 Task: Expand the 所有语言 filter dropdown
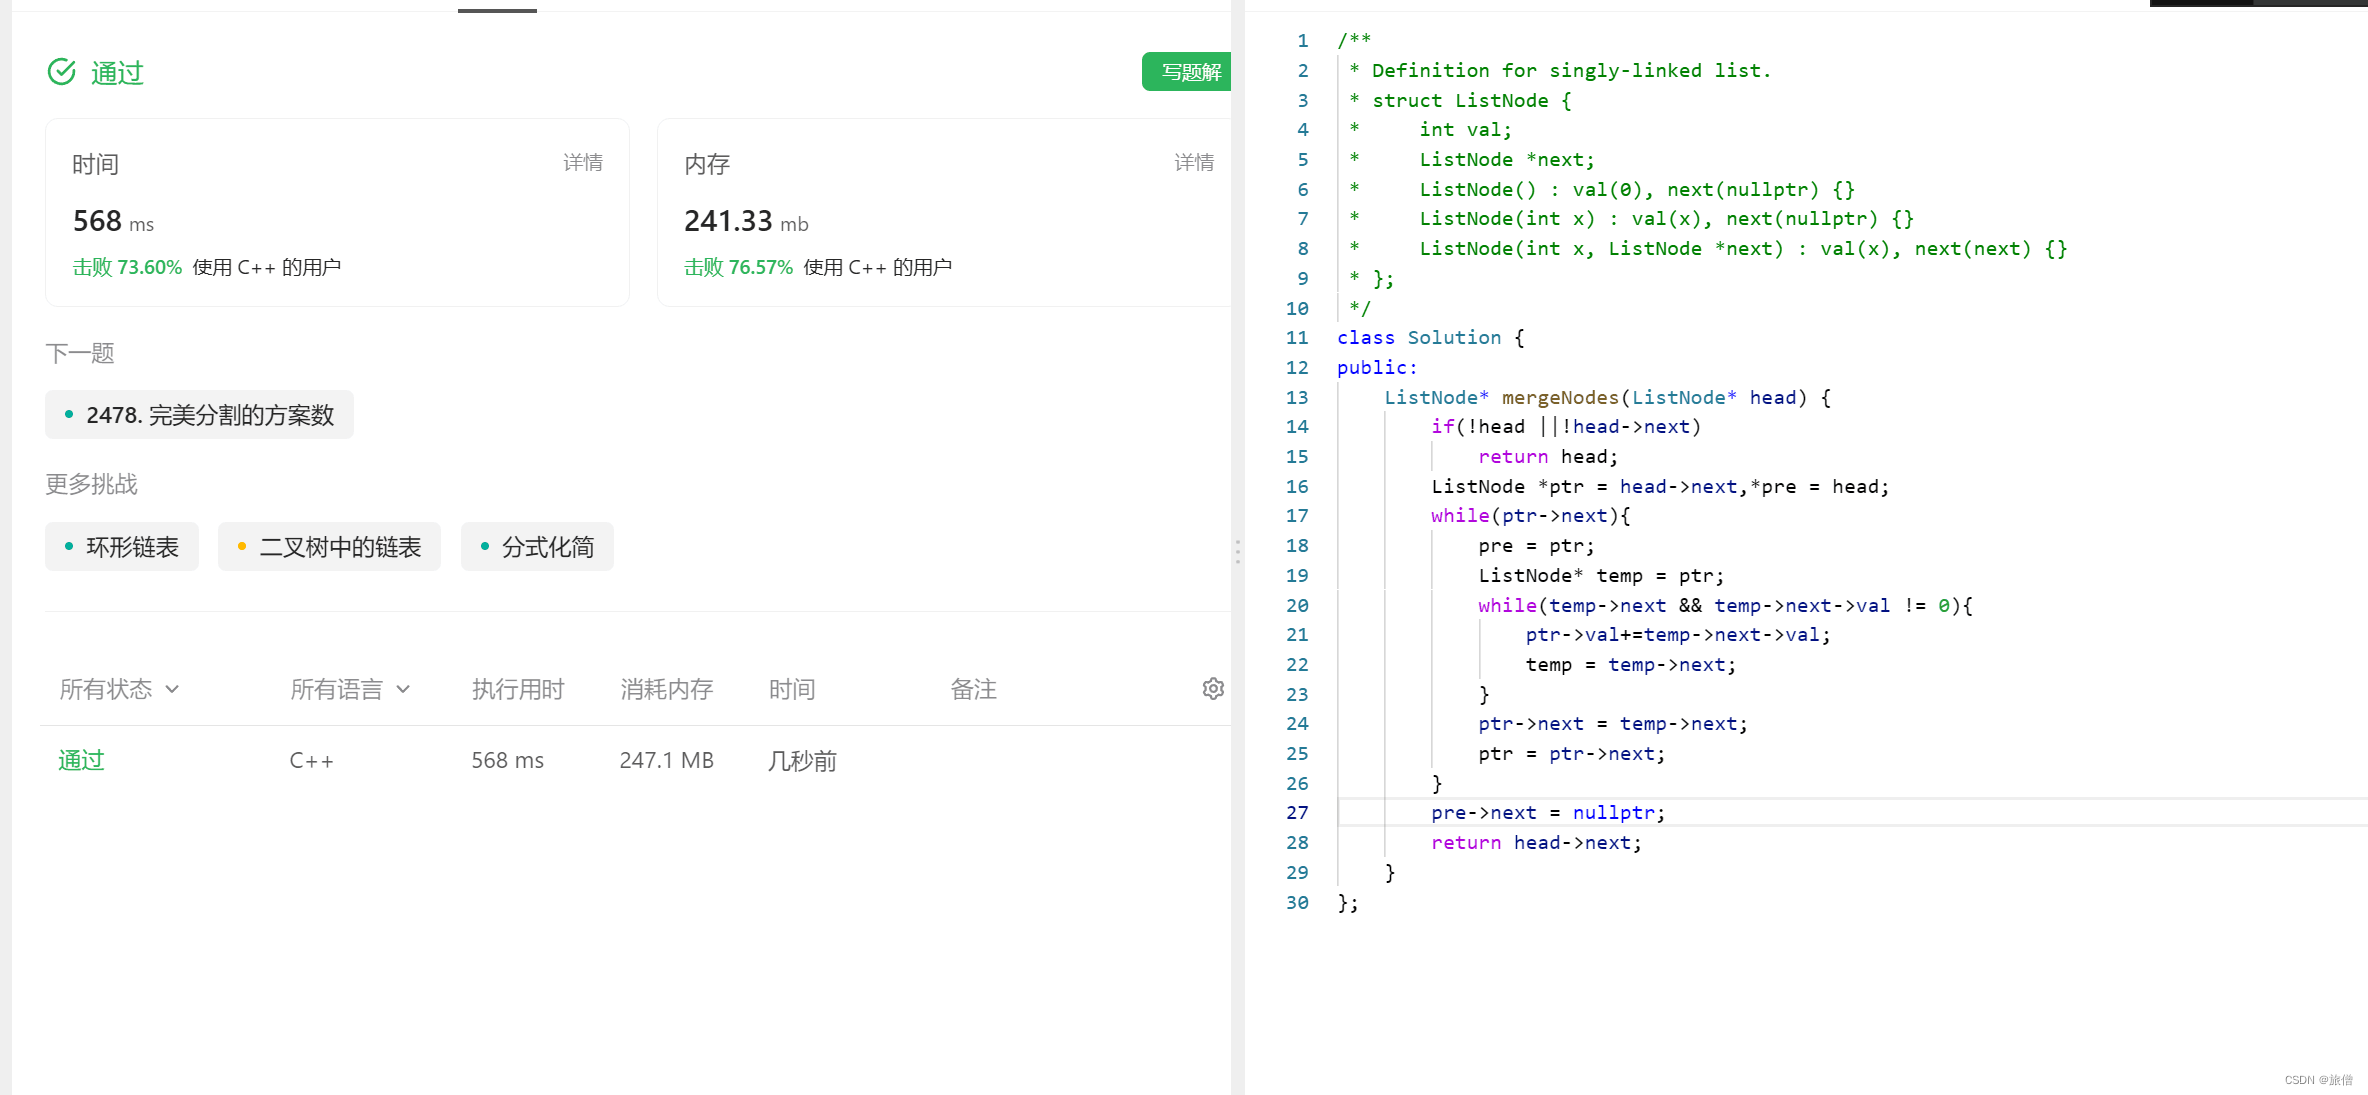pyautogui.click(x=350, y=689)
